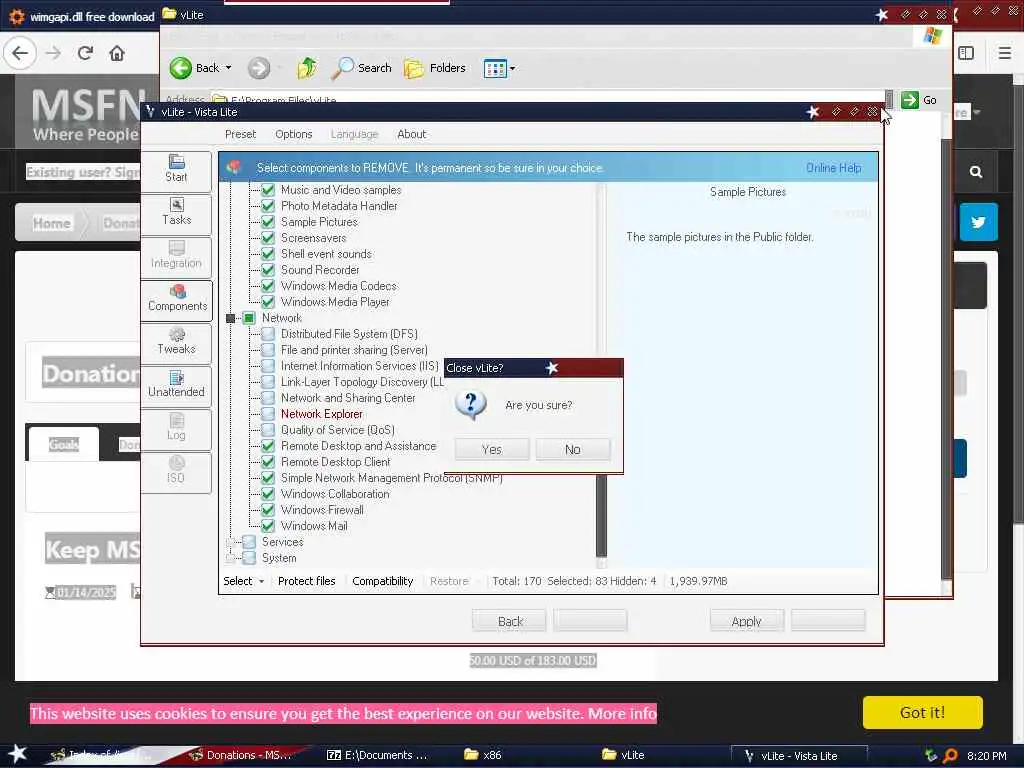Click the Got it! cookie button
The width and height of the screenshot is (1024, 768).
(x=922, y=712)
